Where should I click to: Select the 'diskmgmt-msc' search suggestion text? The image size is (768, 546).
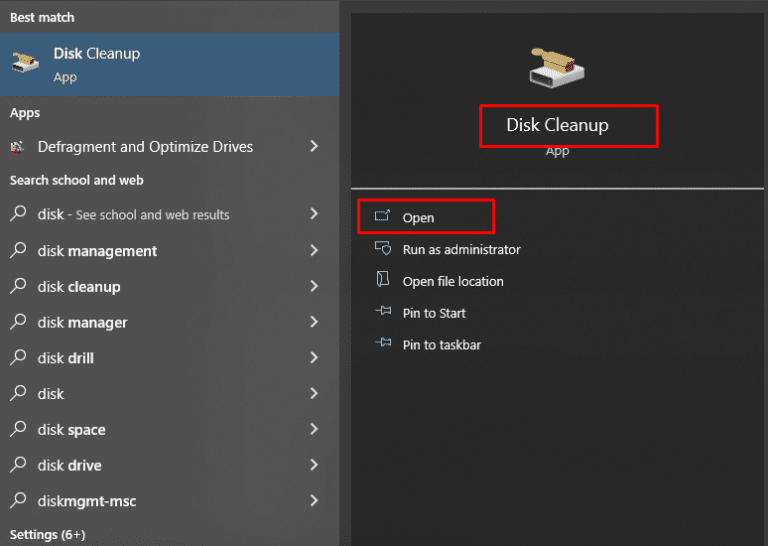click(x=87, y=501)
